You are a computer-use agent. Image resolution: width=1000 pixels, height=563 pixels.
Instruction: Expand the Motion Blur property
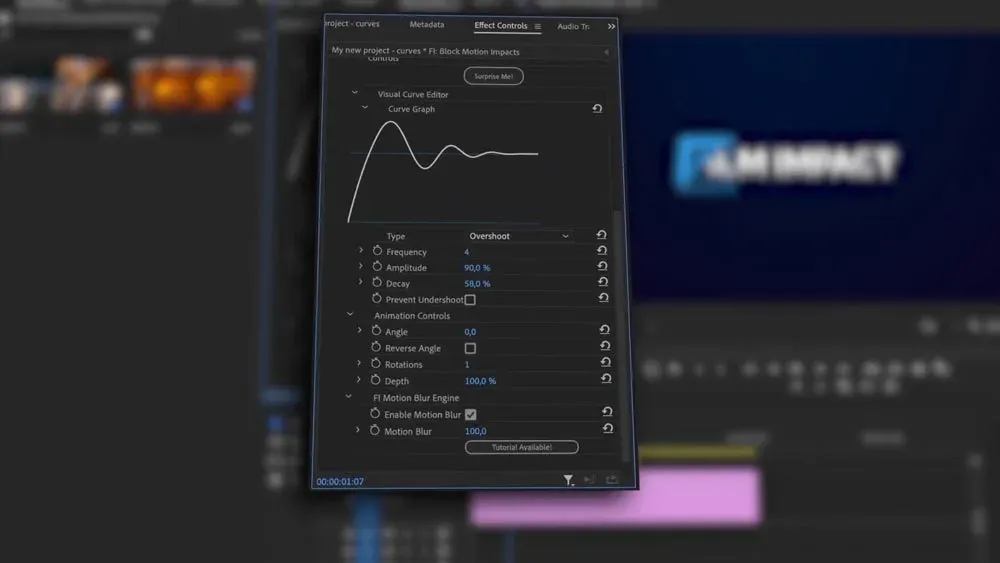[x=358, y=430]
